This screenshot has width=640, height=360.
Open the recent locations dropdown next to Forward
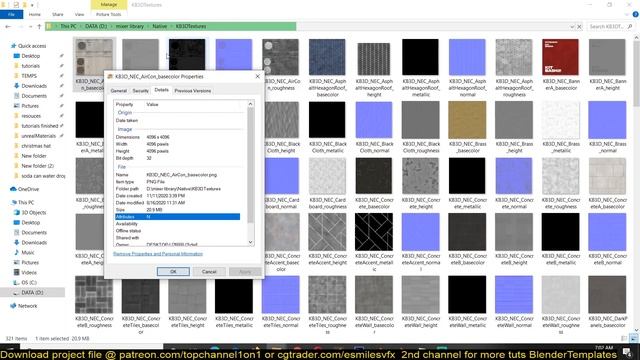tap(31, 27)
